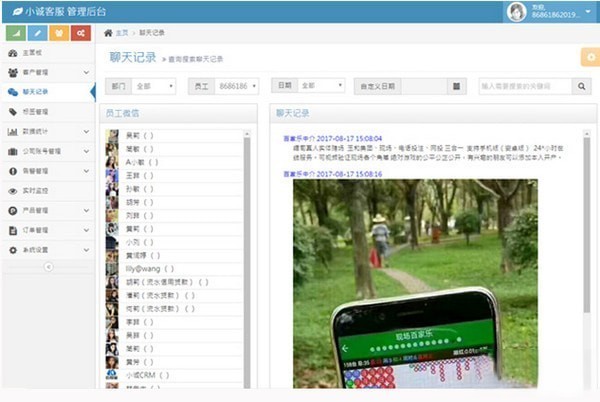Expand the bar chart statistics item's chevron
Viewport: 600px width, 402px height.
click(86, 132)
